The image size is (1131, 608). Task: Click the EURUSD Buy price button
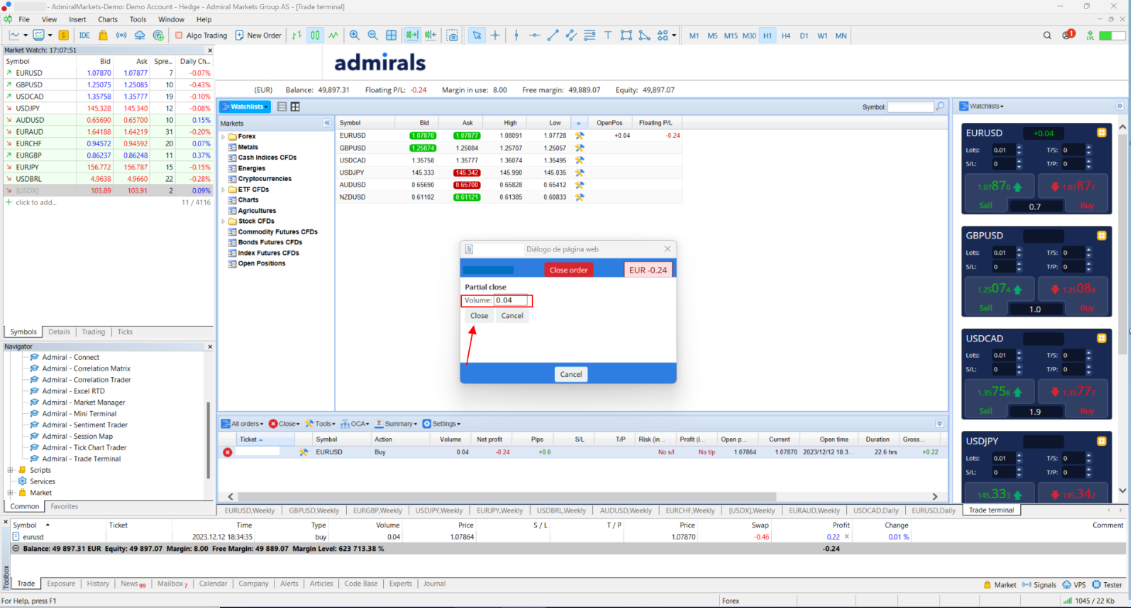coord(1074,187)
